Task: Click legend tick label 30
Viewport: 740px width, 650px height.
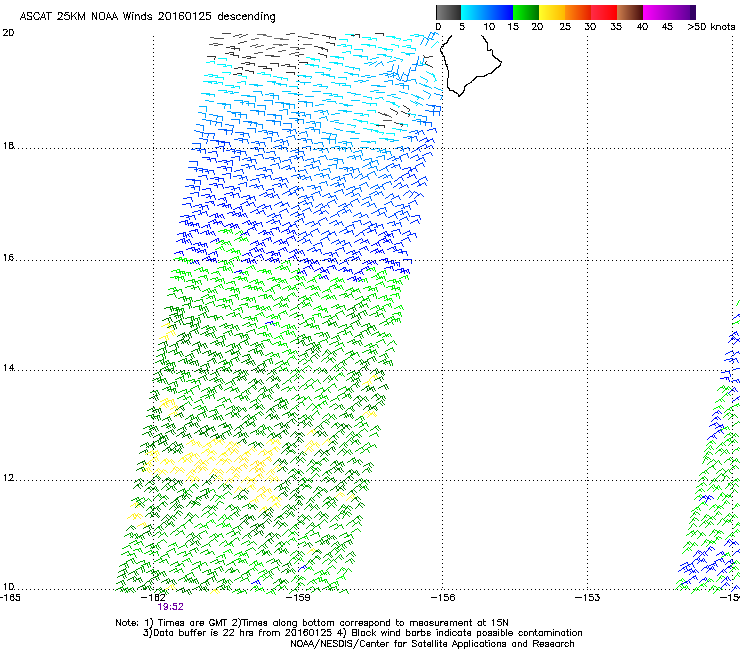Action: click(x=590, y=27)
